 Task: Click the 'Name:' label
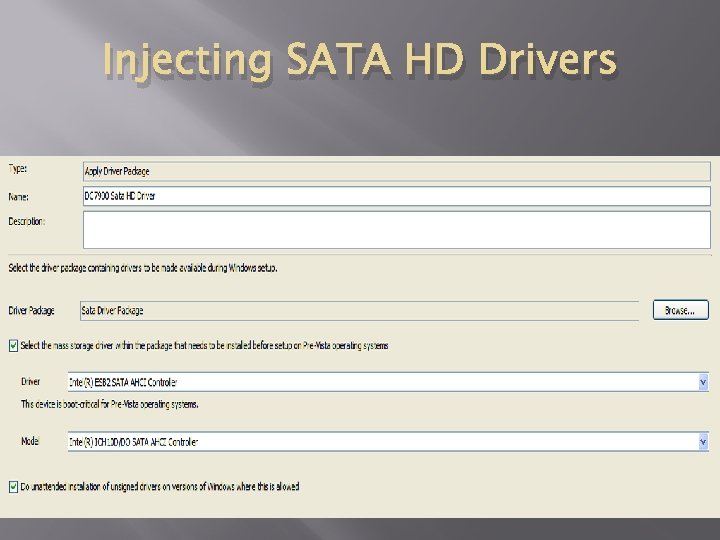coord(18,197)
